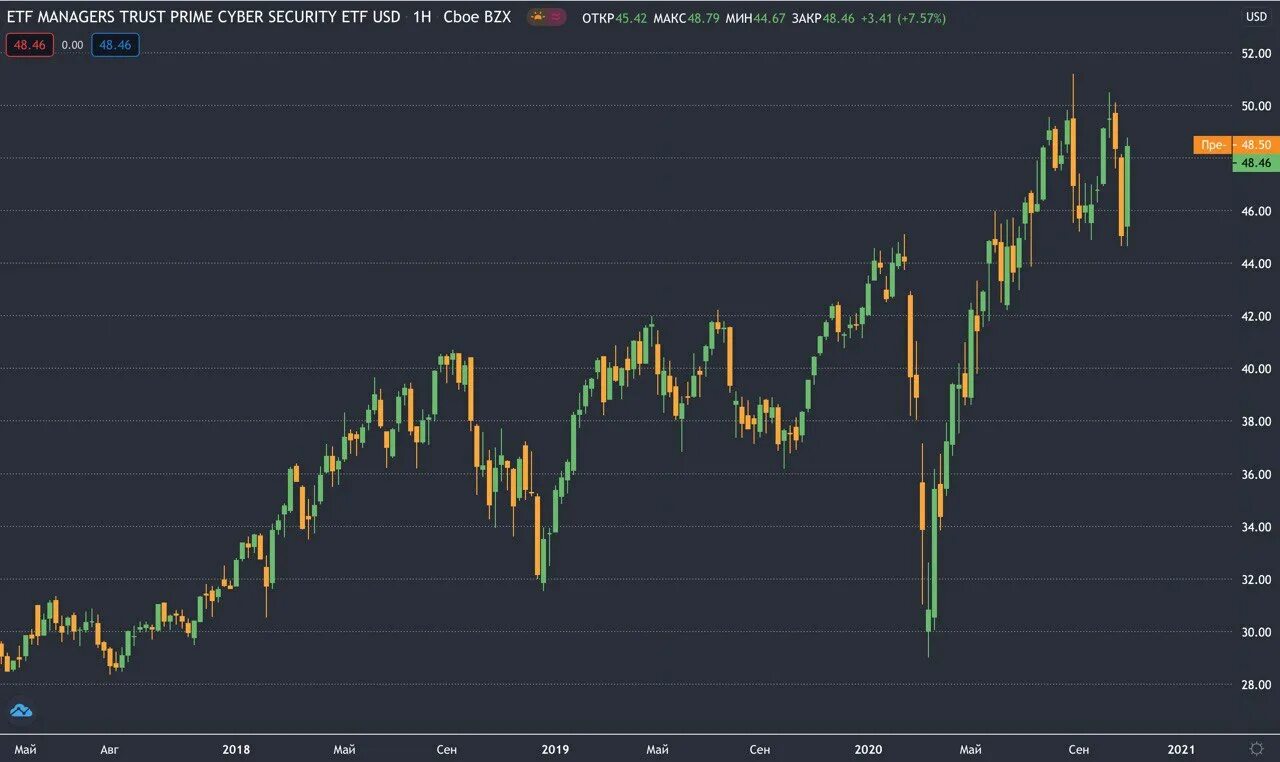The width and height of the screenshot is (1280, 762).
Task: Click the 42.00 price axis label
Action: 1255,316
